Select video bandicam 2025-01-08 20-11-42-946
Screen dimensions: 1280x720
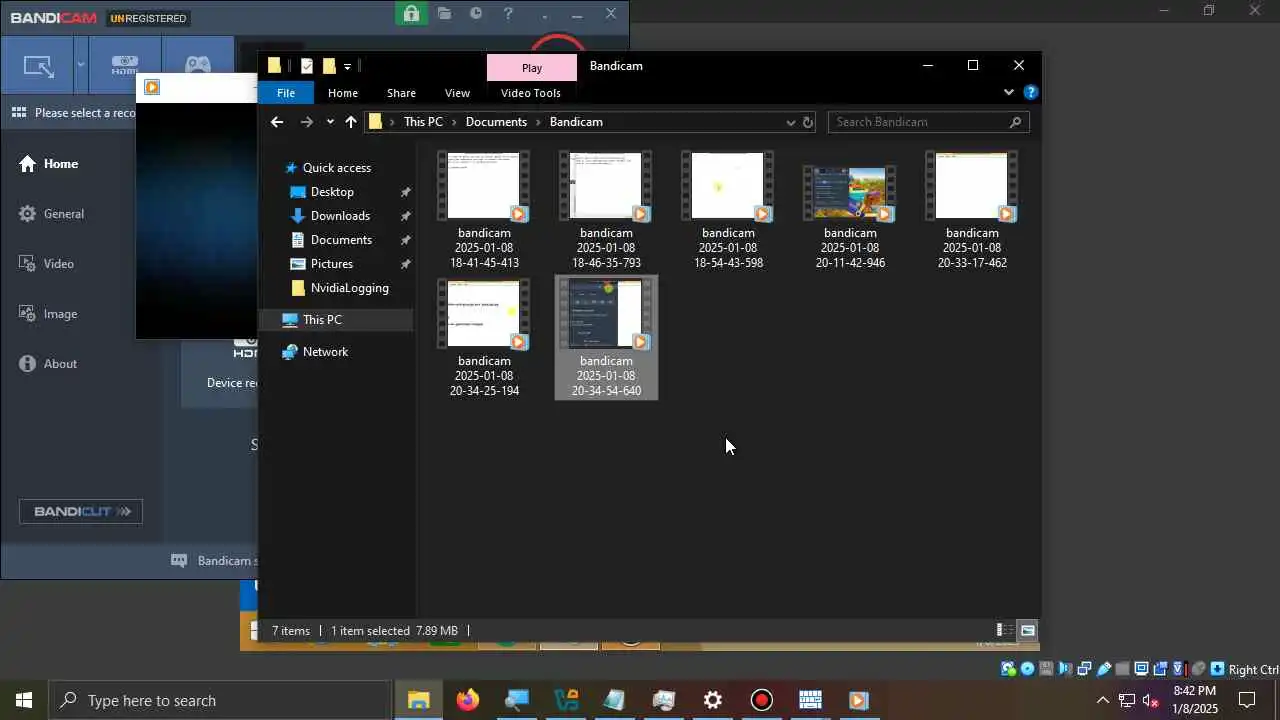(850, 210)
